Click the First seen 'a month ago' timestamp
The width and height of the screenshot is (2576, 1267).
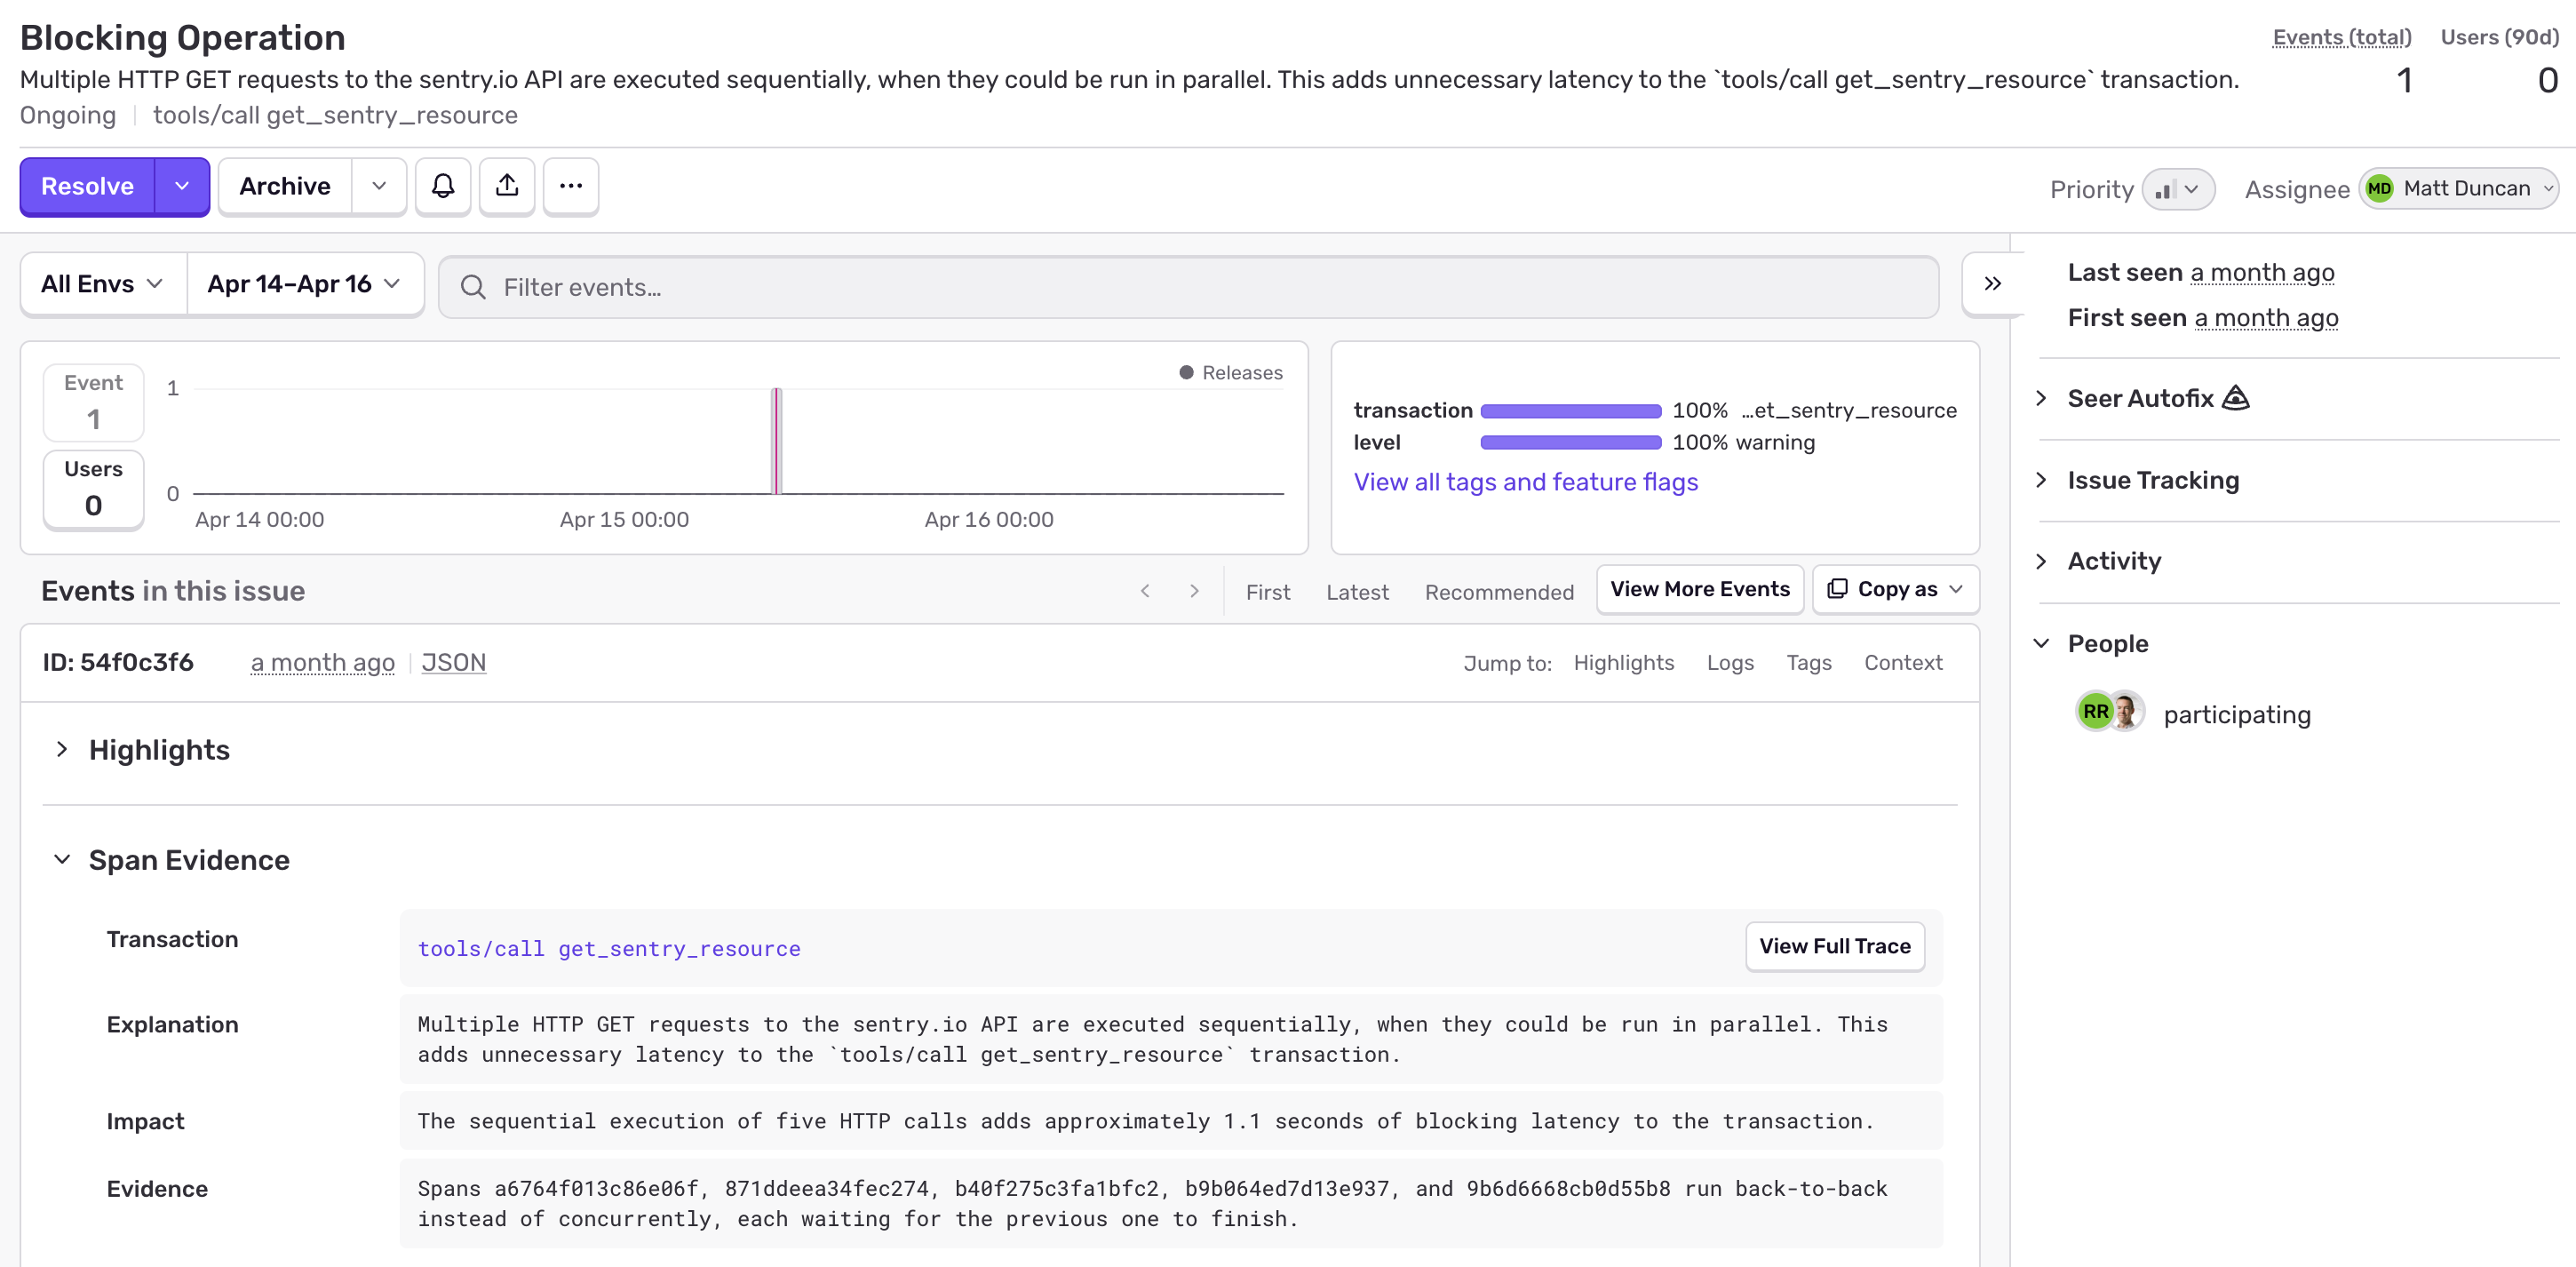2266,318
